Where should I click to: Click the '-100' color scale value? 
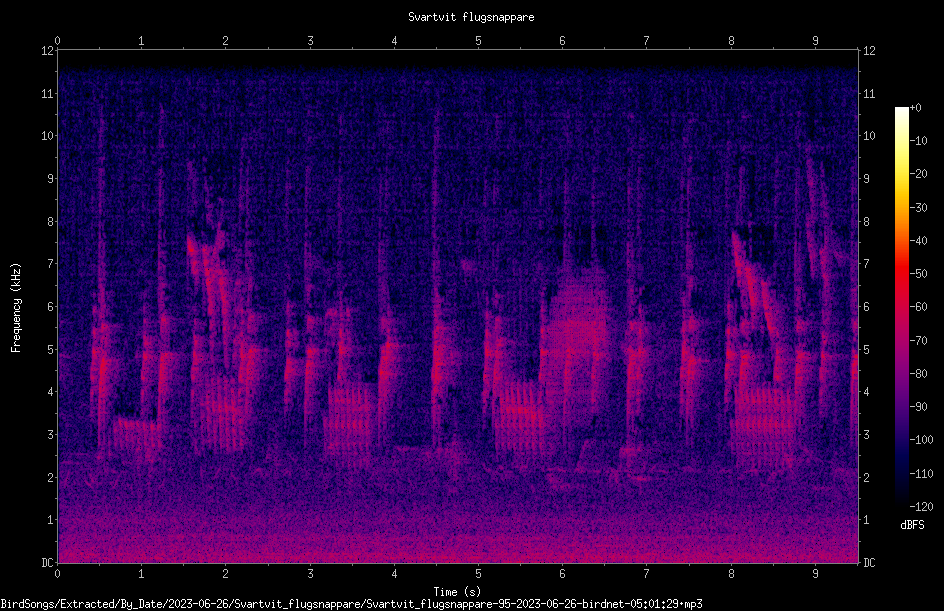tap(921, 439)
